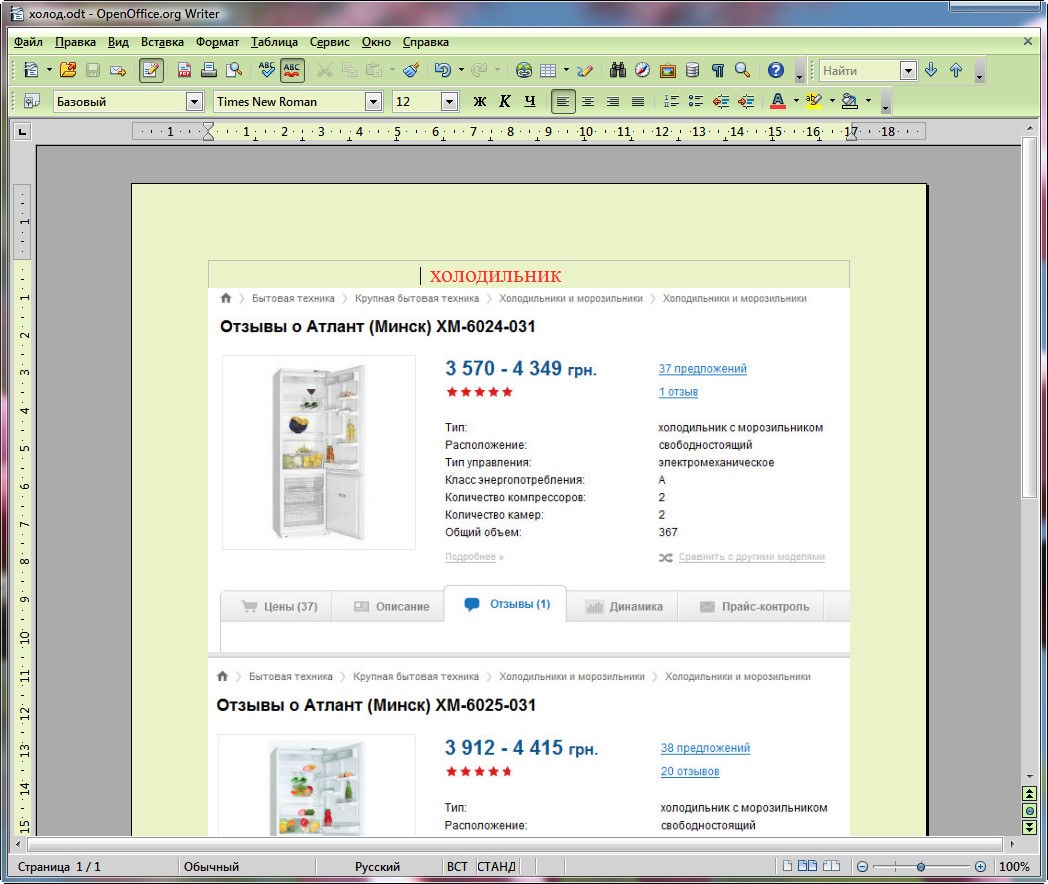
Task: Click the "37 предложений" link
Action: pos(702,369)
